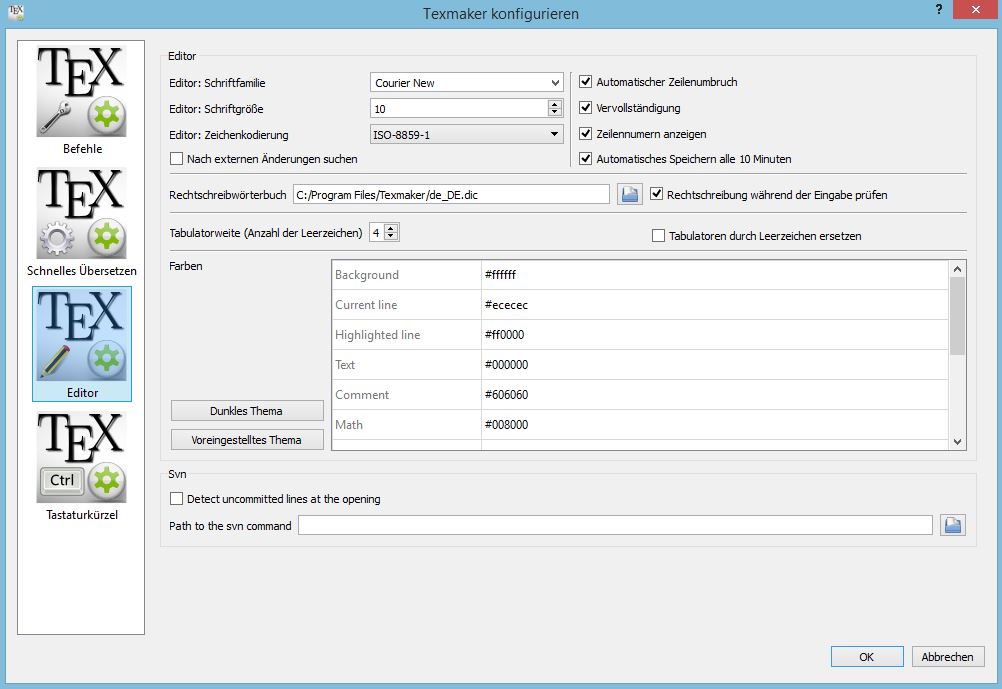
Task: Open the Schriftfamilie Courier New dropdown
Action: click(466, 82)
